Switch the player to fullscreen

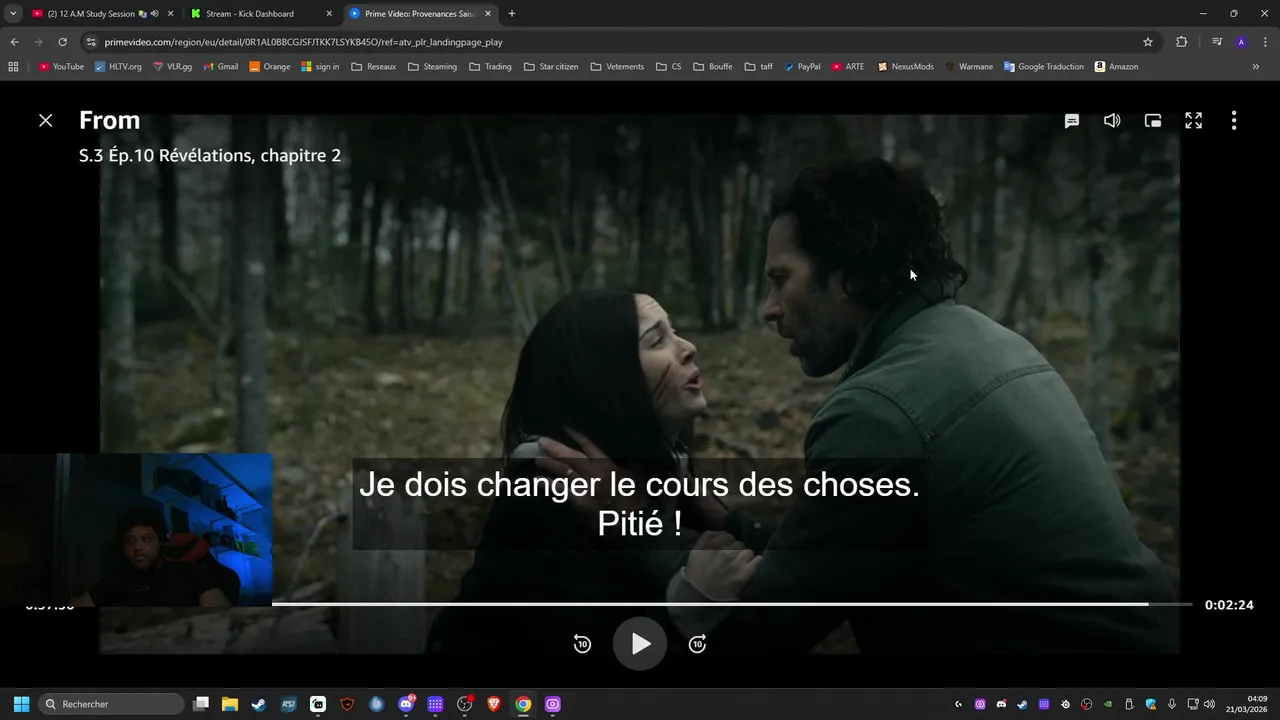coord(1193,120)
